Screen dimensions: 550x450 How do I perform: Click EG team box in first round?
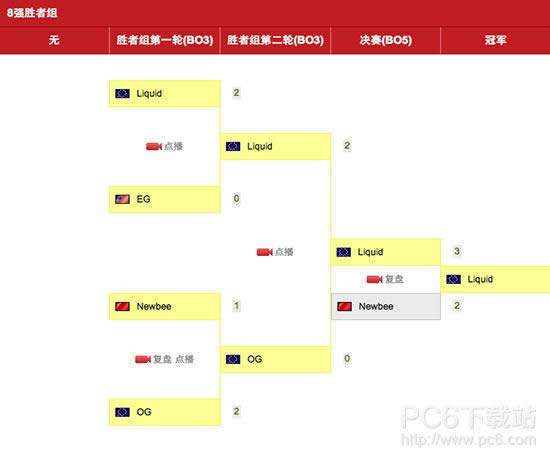click(165, 199)
